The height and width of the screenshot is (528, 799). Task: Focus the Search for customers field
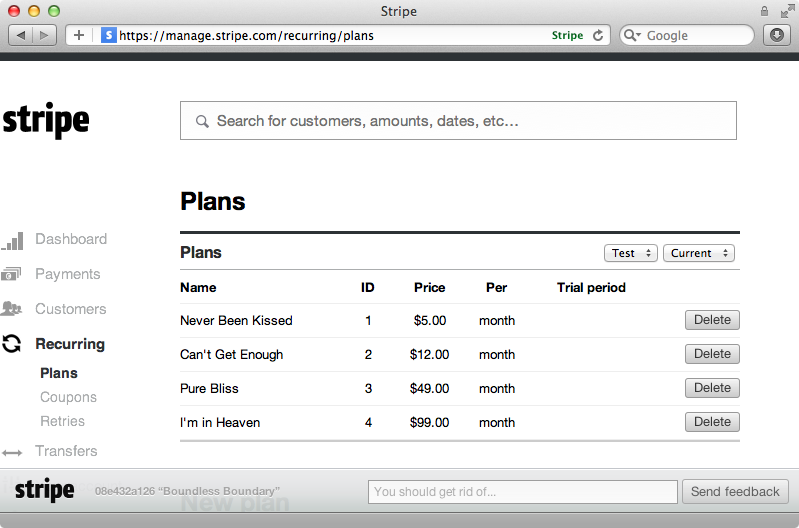pos(458,121)
